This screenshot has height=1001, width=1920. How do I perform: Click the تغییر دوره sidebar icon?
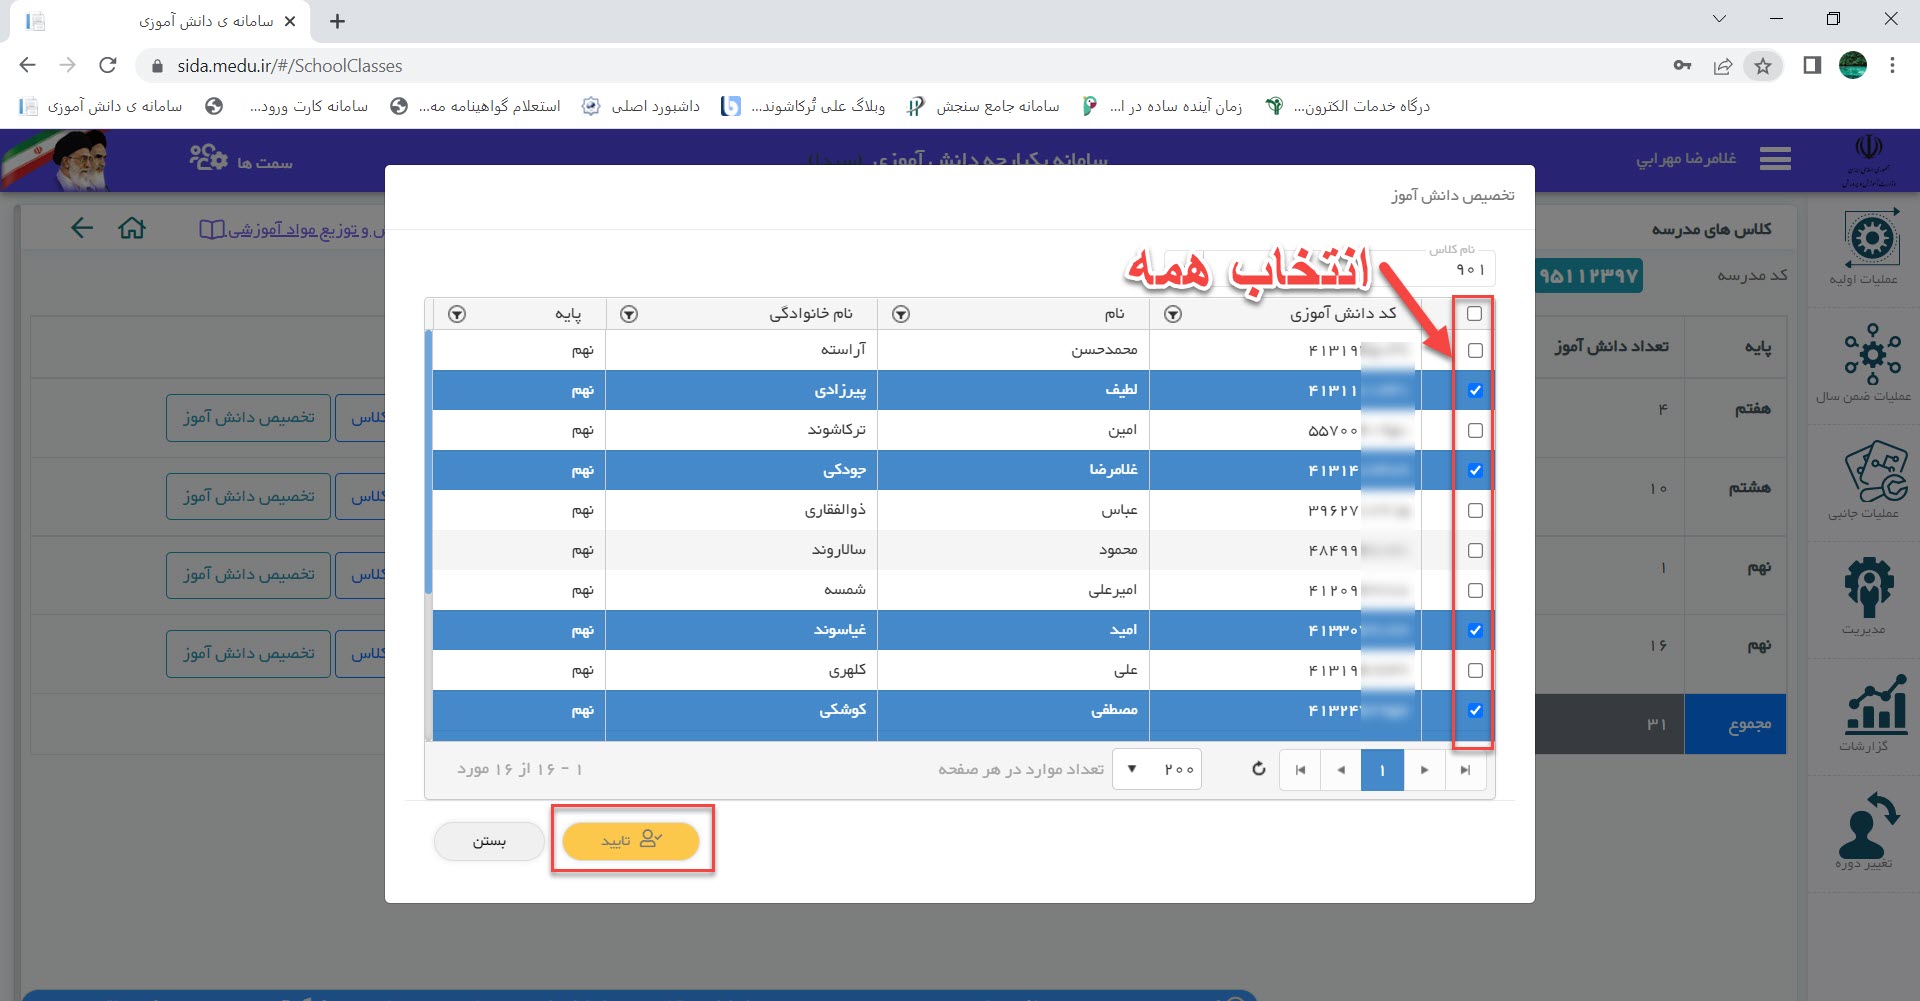coord(1868,829)
